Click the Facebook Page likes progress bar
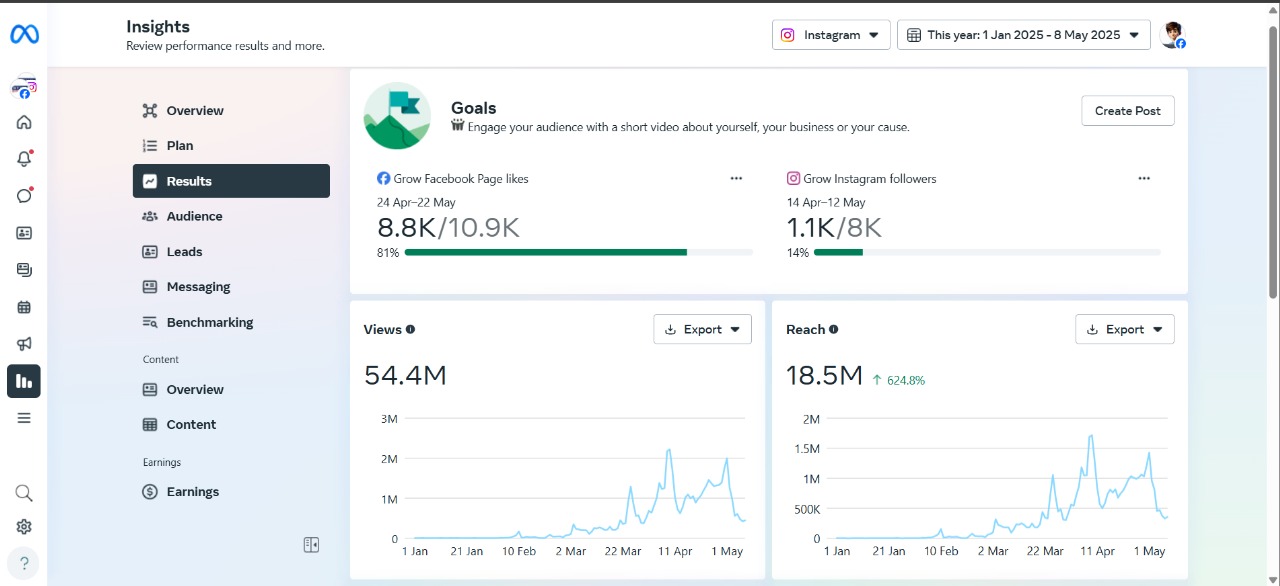The height and width of the screenshot is (586, 1280). click(578, 253)
